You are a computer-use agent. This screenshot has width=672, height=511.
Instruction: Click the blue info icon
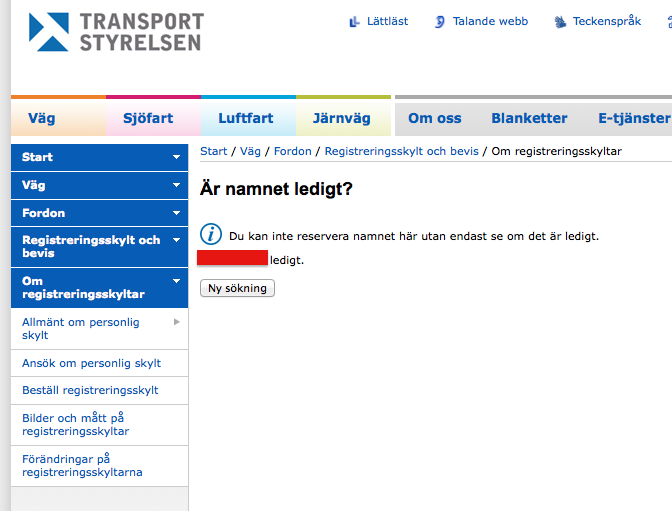(x=211, y=235)
